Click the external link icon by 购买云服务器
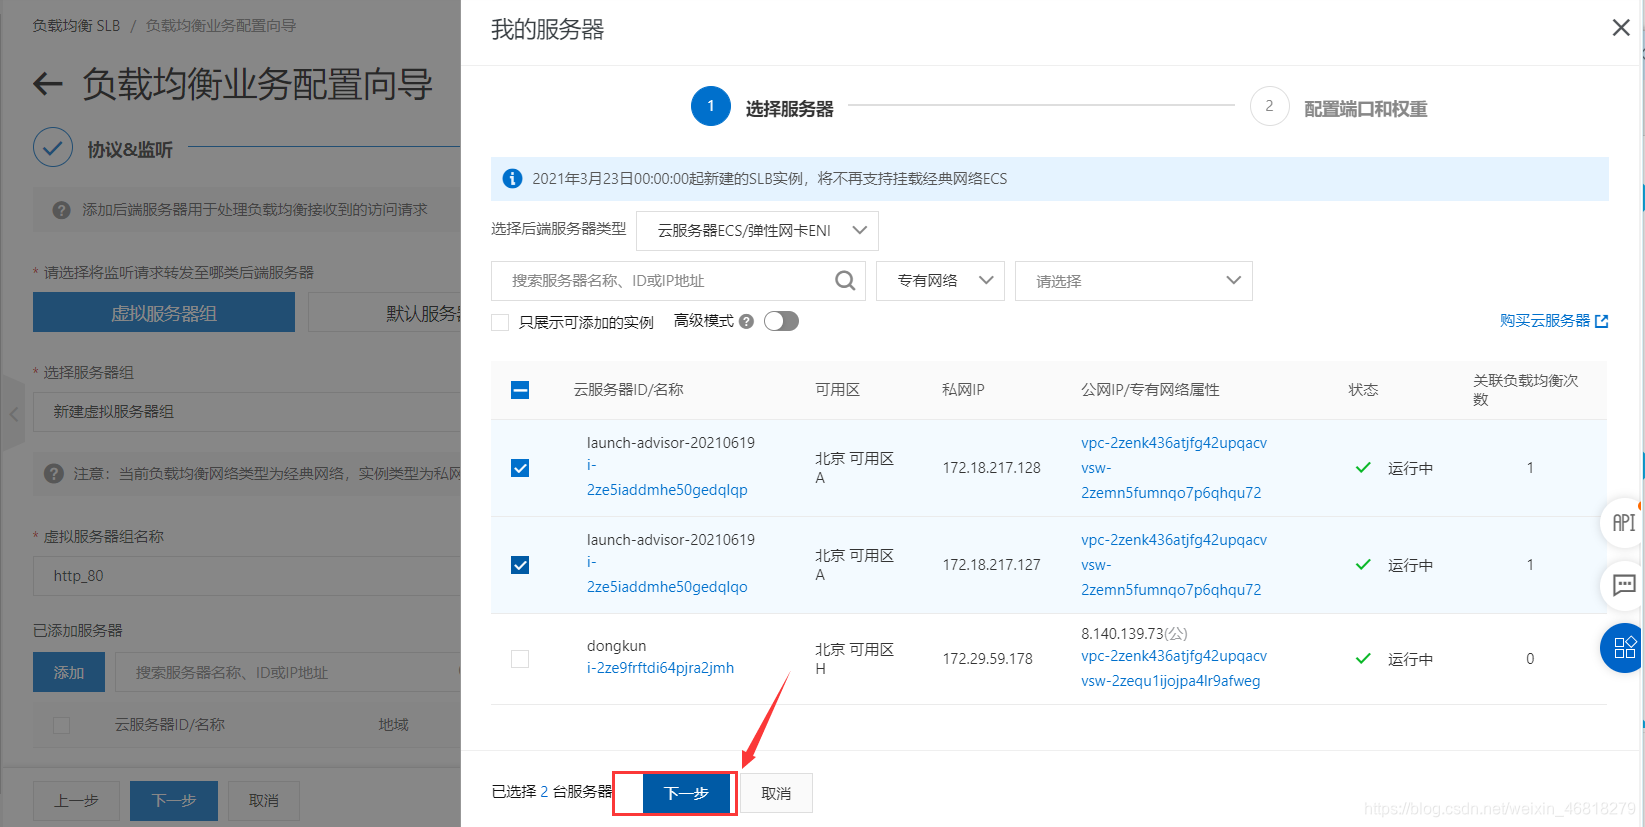 click(1601, 321)
